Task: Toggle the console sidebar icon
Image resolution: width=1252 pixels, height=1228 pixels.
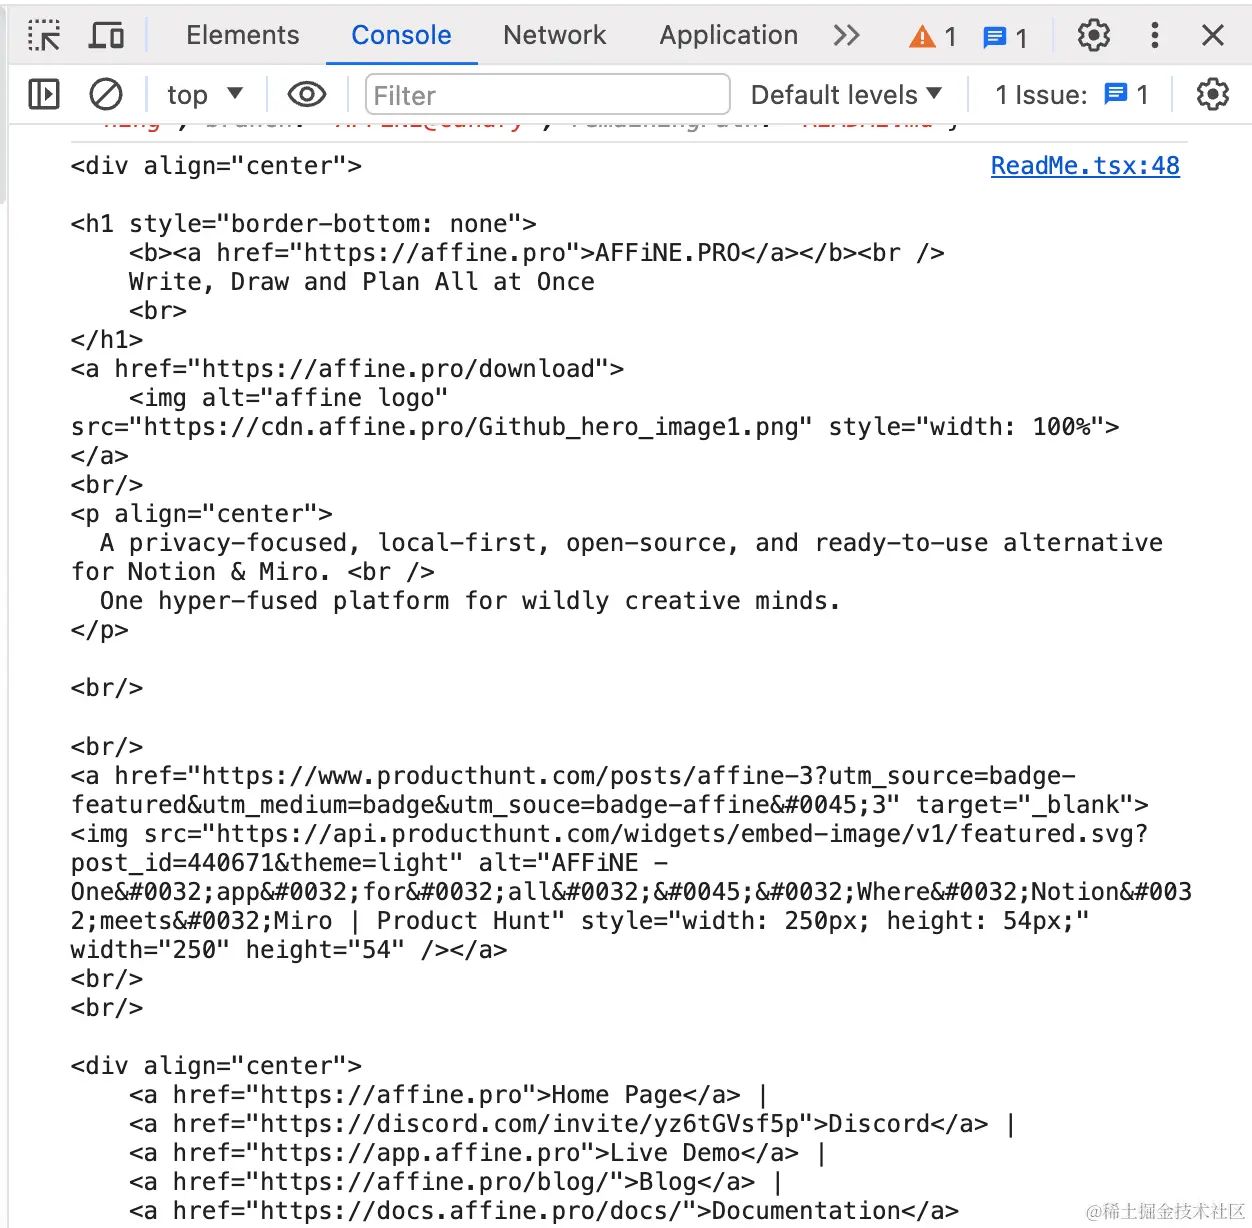Action: pyautogui.click(x=44, y=95)
